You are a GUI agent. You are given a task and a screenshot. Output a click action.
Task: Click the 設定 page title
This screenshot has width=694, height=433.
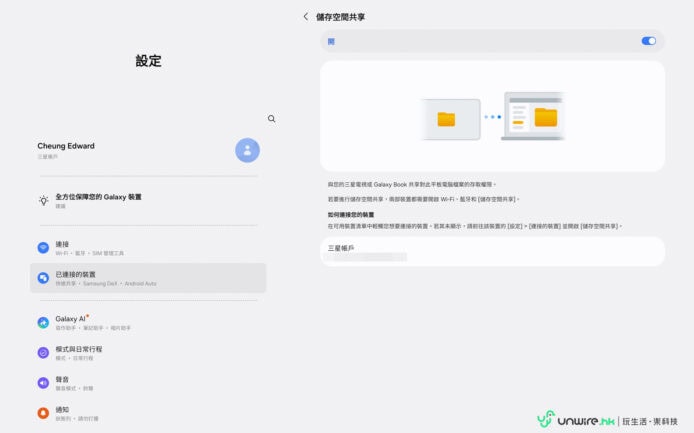(148, 61)
